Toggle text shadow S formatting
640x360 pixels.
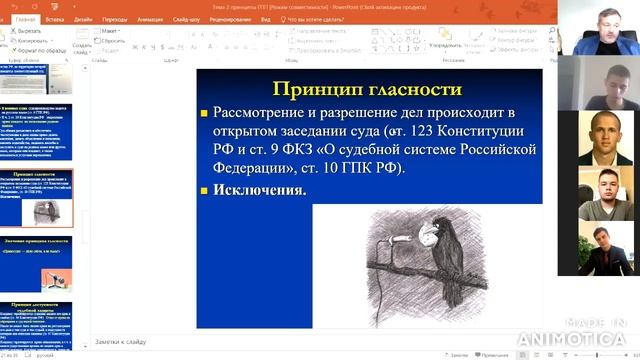coord(162,48)
